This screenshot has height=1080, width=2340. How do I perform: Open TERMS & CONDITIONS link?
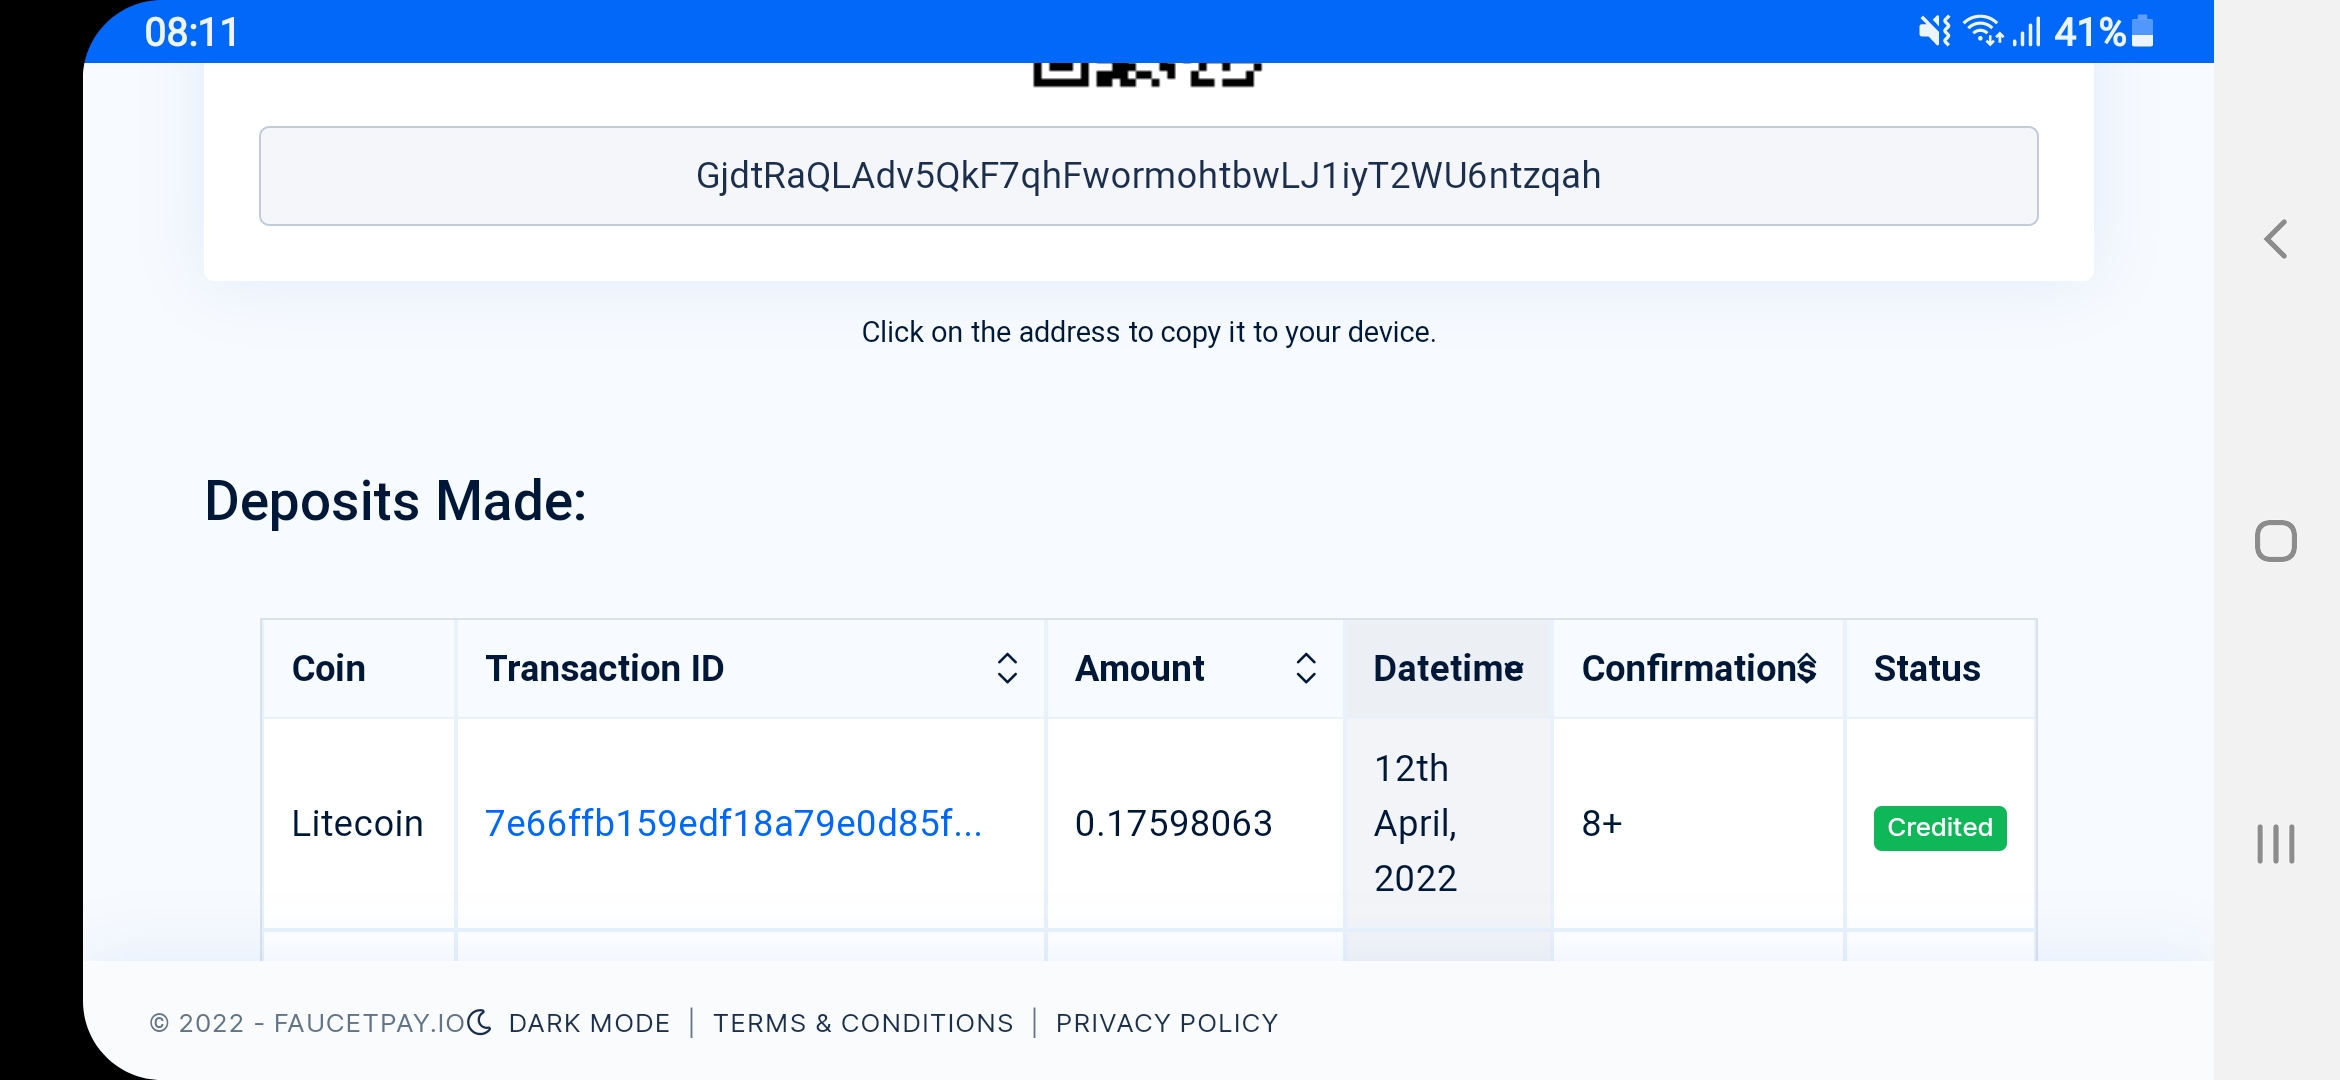[863, 1023]
